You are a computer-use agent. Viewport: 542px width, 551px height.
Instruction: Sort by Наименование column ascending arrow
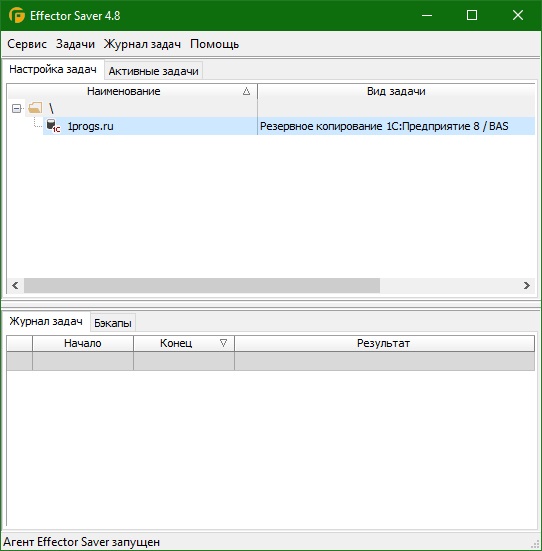click(x=246, y=91)
